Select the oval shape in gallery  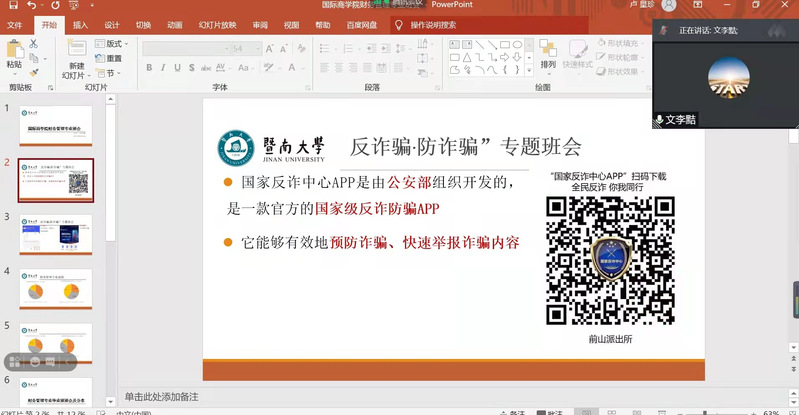tap(517, 44)
